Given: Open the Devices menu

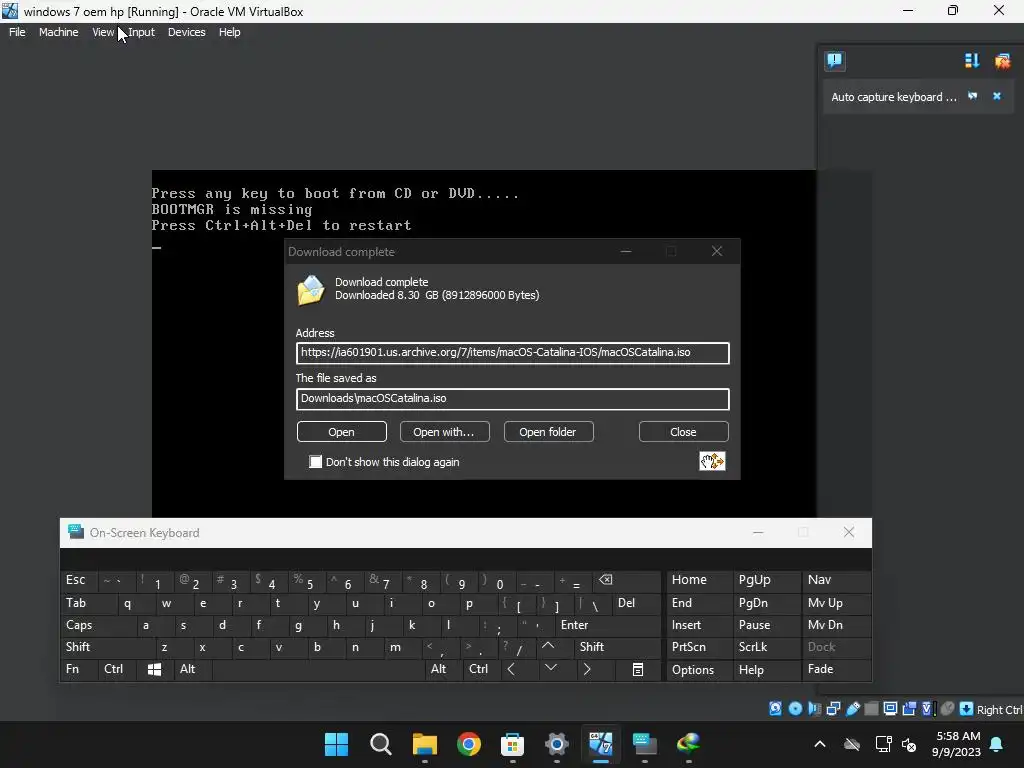Looking at the screenshot, I should click(186, 32).
